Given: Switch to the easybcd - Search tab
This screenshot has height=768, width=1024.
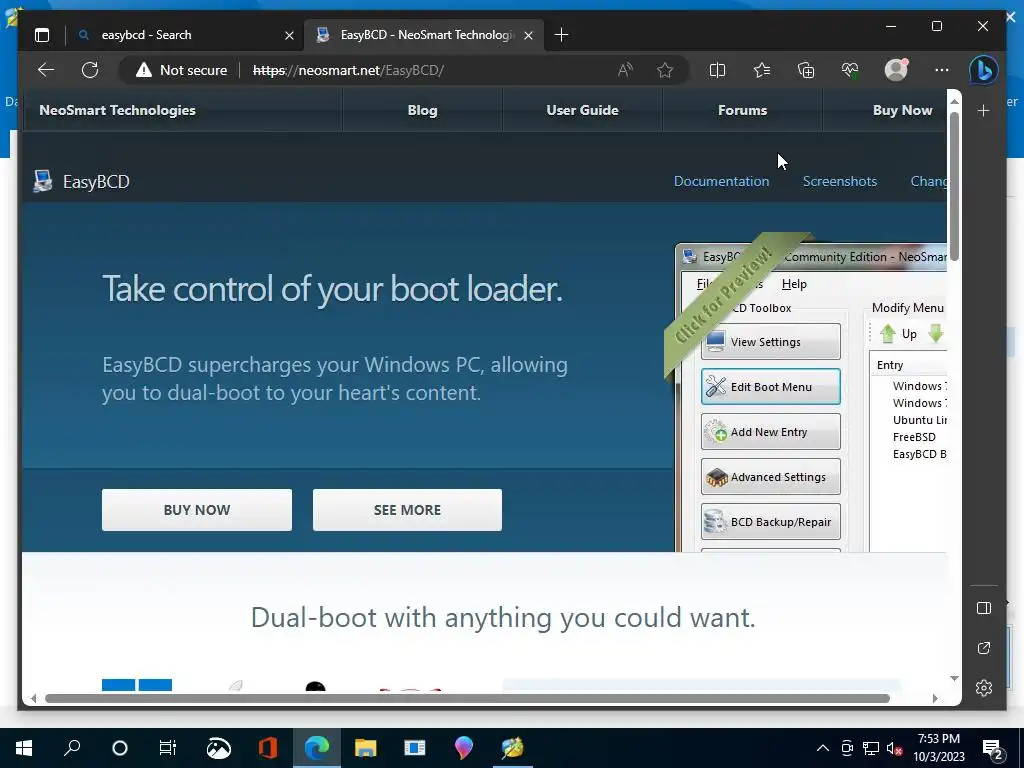Looking at the screenshot, I should 185,35.
